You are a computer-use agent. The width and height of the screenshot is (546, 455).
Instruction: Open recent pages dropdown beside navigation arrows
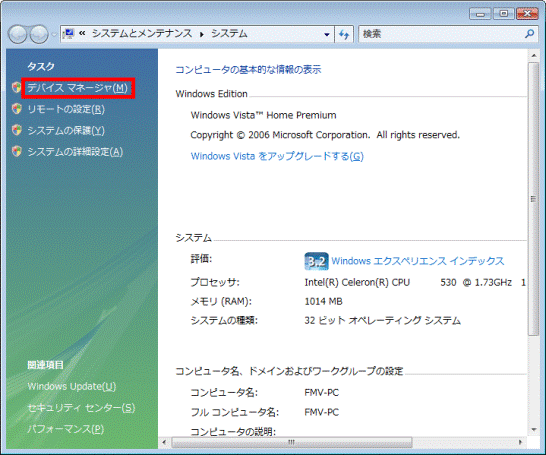coord(54,34)
